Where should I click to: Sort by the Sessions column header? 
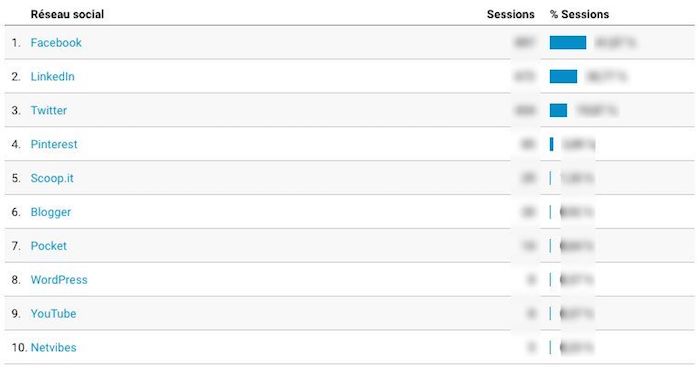pyautogui.click(x=510, y=14)
